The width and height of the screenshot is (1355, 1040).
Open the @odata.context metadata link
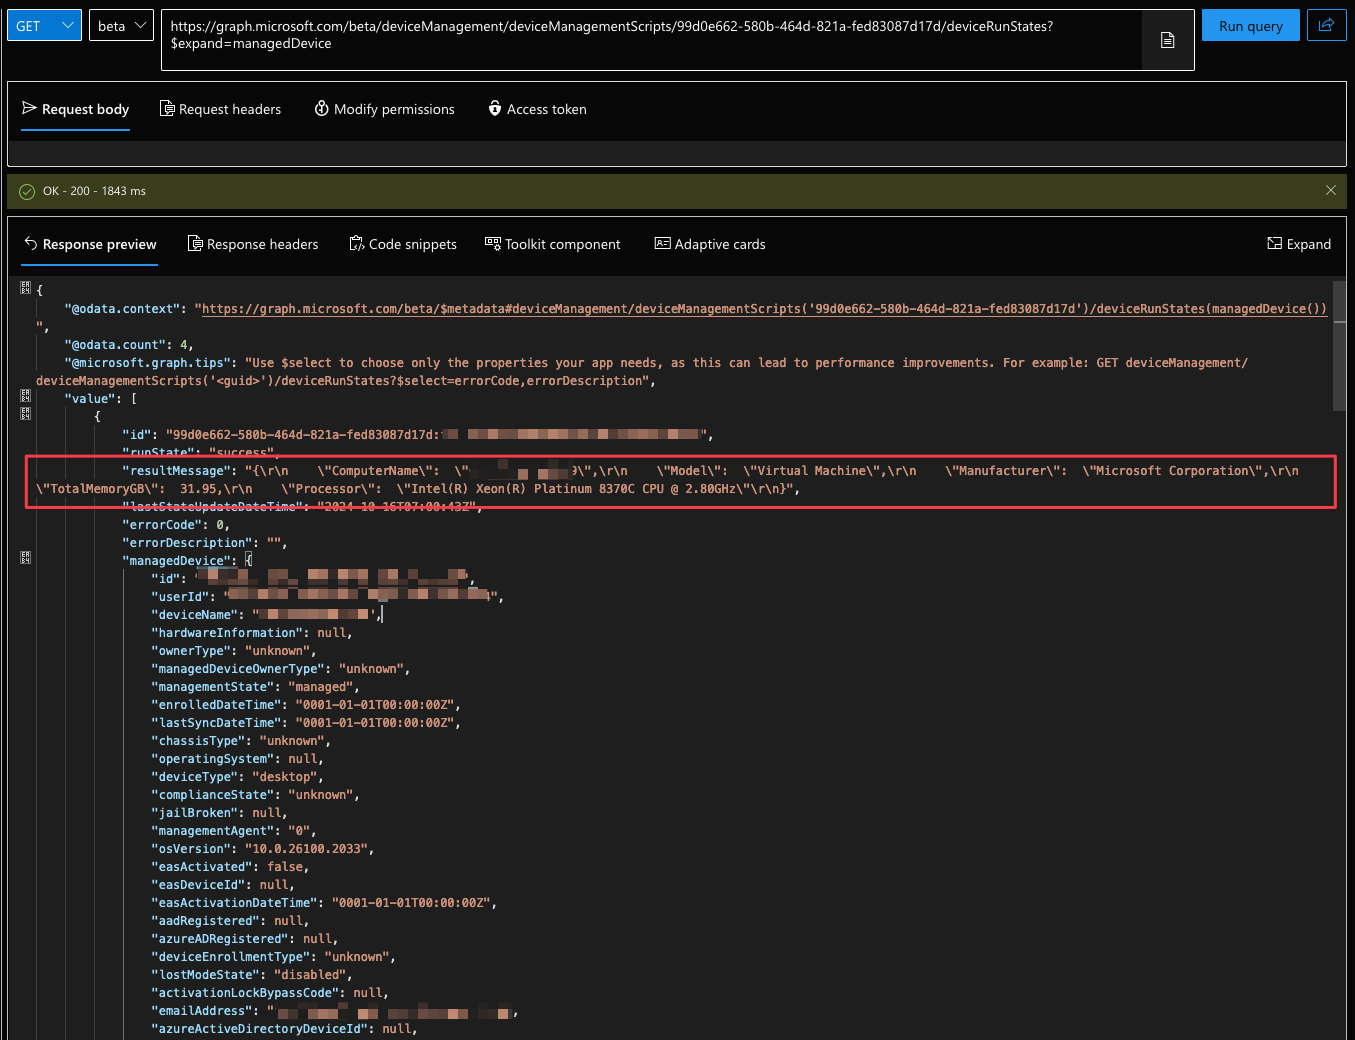tap(764, 309)
